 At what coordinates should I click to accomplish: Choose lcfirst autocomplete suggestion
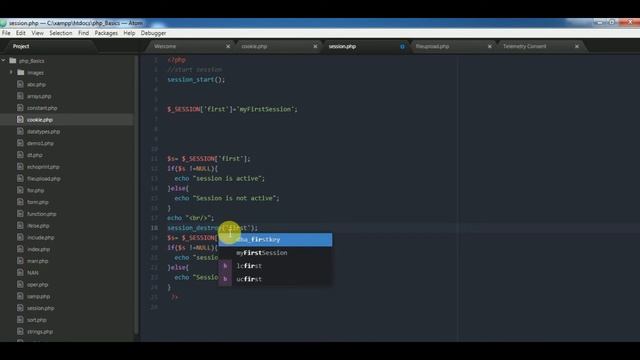[x=276, y=266]
